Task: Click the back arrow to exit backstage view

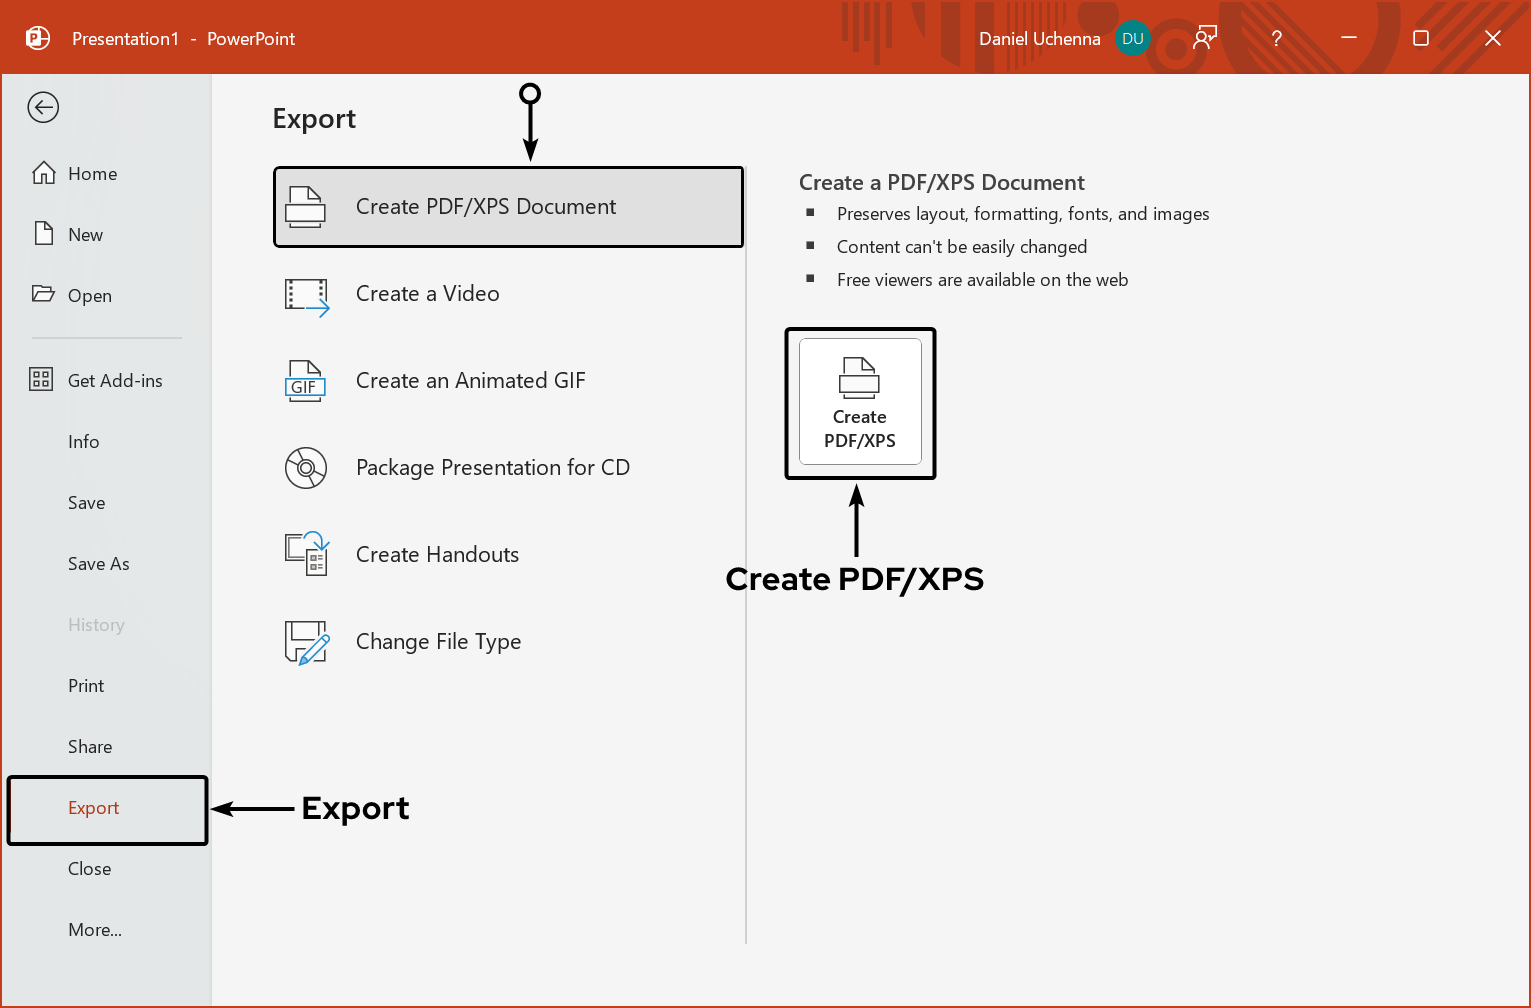Action: coord(42,107)
